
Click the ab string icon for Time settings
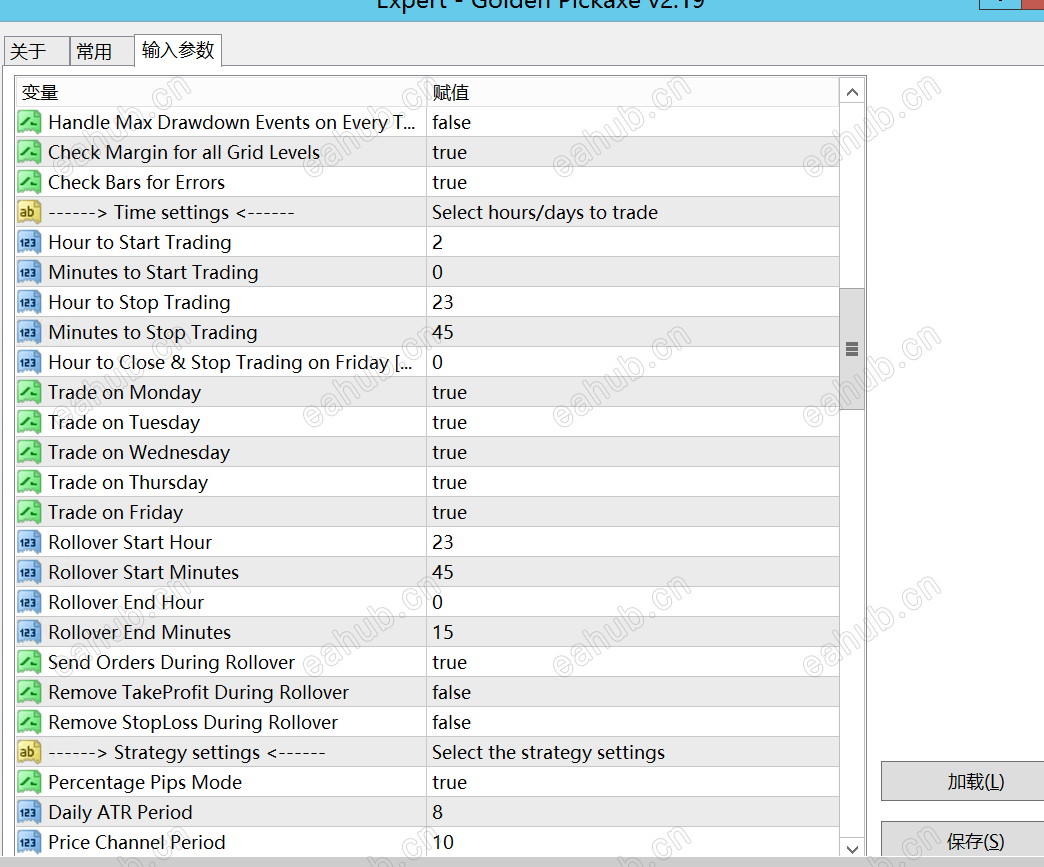coord(29,212)
